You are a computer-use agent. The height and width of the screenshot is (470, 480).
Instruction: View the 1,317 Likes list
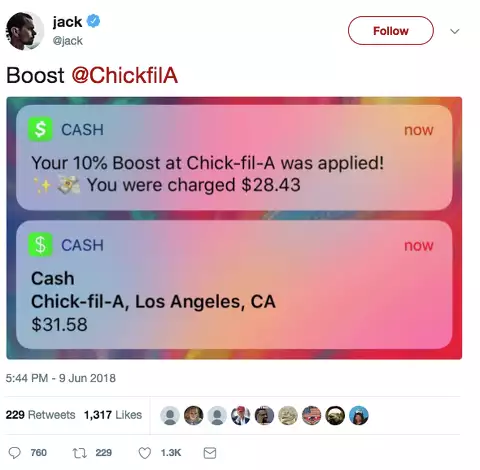(x=113, y=415)
